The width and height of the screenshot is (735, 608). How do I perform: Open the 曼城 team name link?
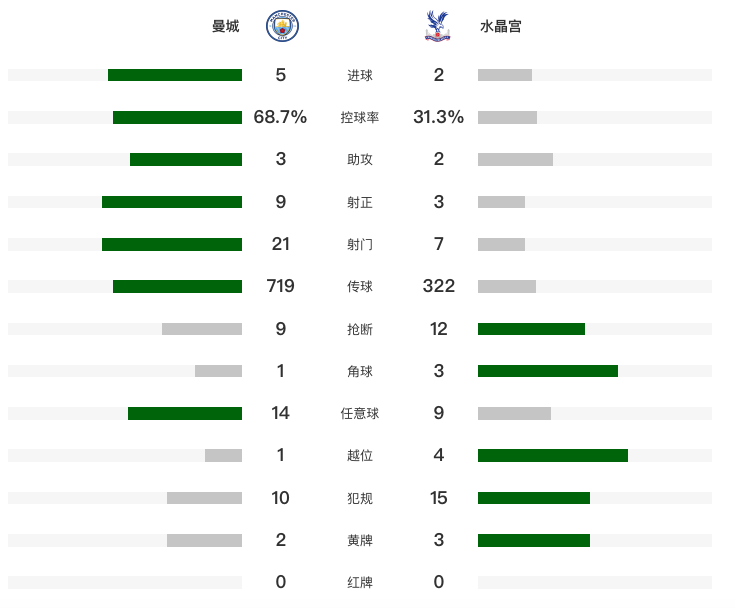pyautogui.click(x=226, y=27)
